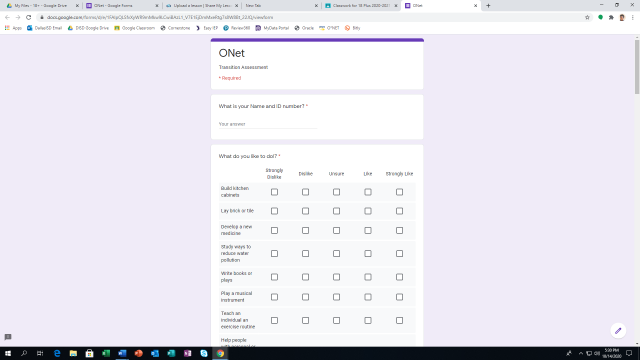Viewport: 640px width, 360px height.
Task: Click the taskbar clock and date
Action: pos(611,353)
